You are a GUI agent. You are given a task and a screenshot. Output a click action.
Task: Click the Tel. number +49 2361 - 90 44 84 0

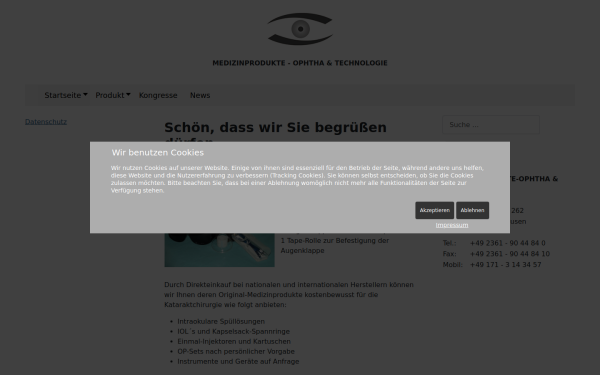coord(508,243)
